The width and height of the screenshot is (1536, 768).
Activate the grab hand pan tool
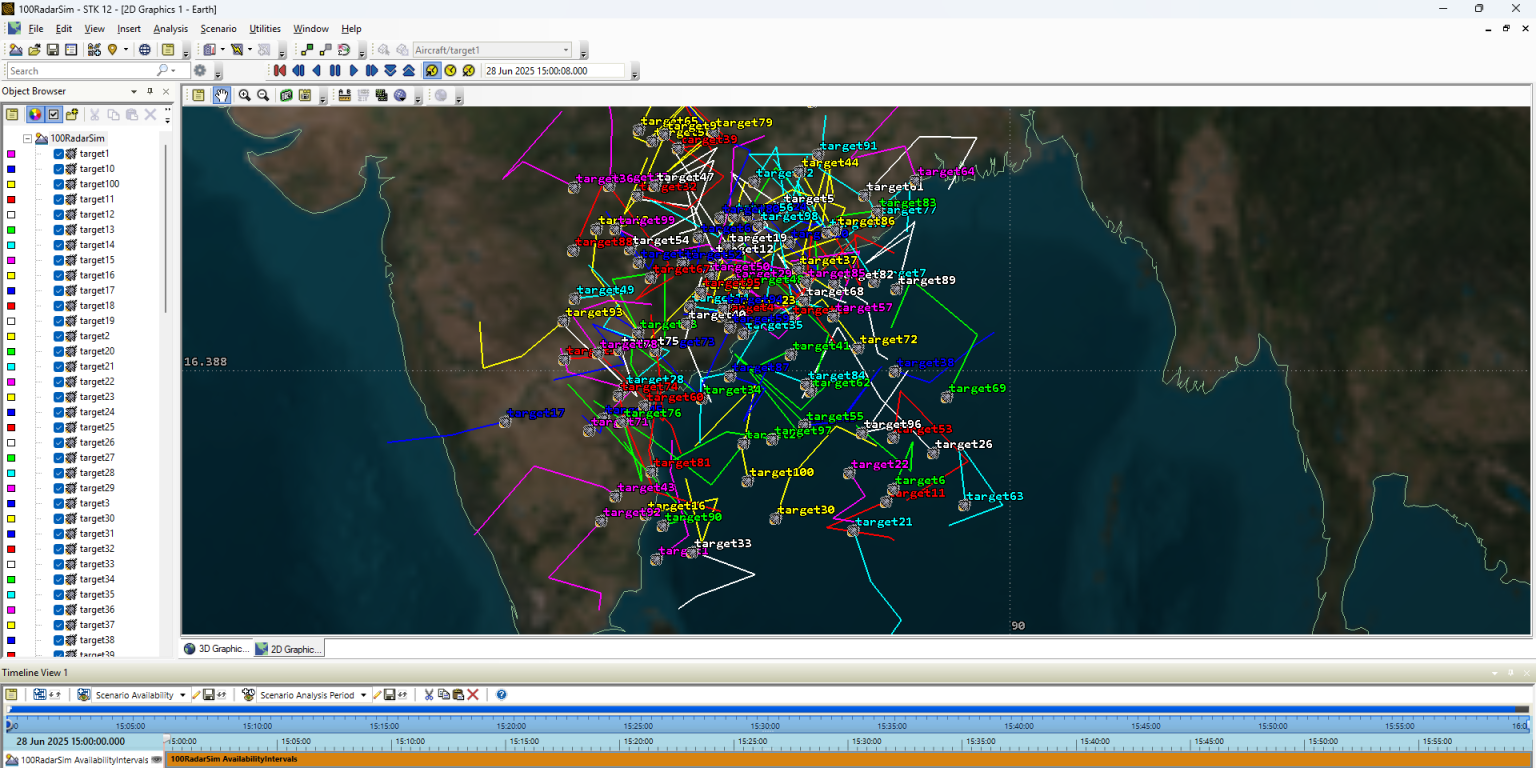tap(221, 95)
